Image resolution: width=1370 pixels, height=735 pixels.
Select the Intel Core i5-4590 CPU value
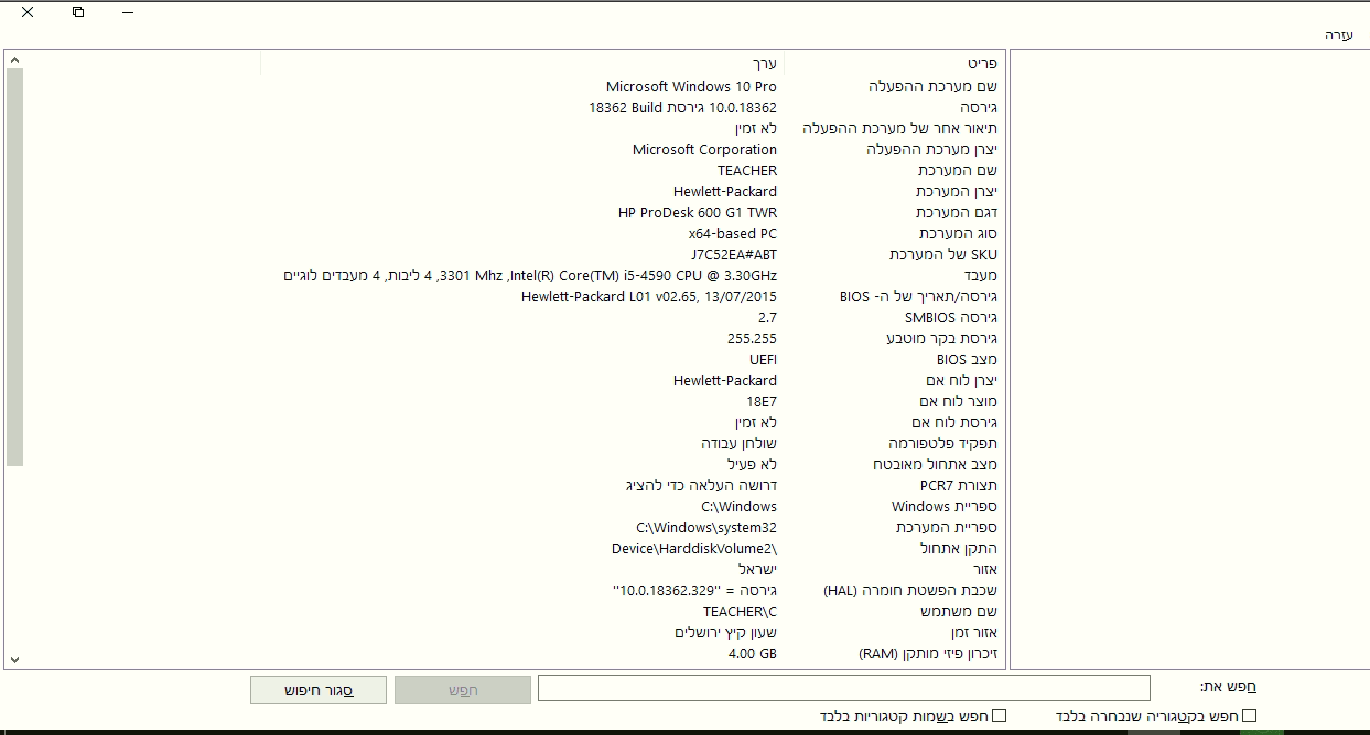(x=531, y=276)
